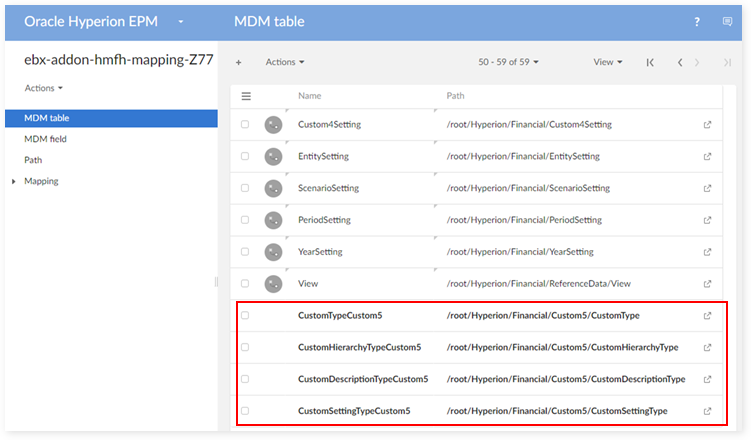The width and height of the screenshot is (751, 440).
Task: Click the grey status icon for Custom4Setting
Action: [x=273, y=125]
